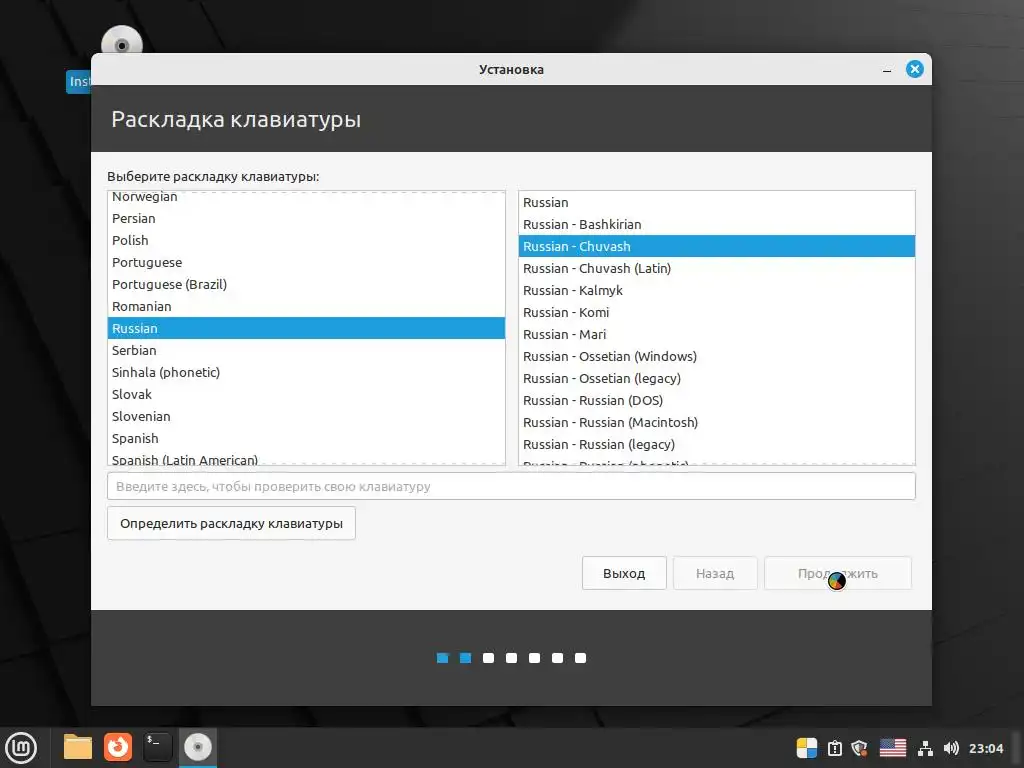
Task: Select Norwegian in the language list
Action: 306,197
